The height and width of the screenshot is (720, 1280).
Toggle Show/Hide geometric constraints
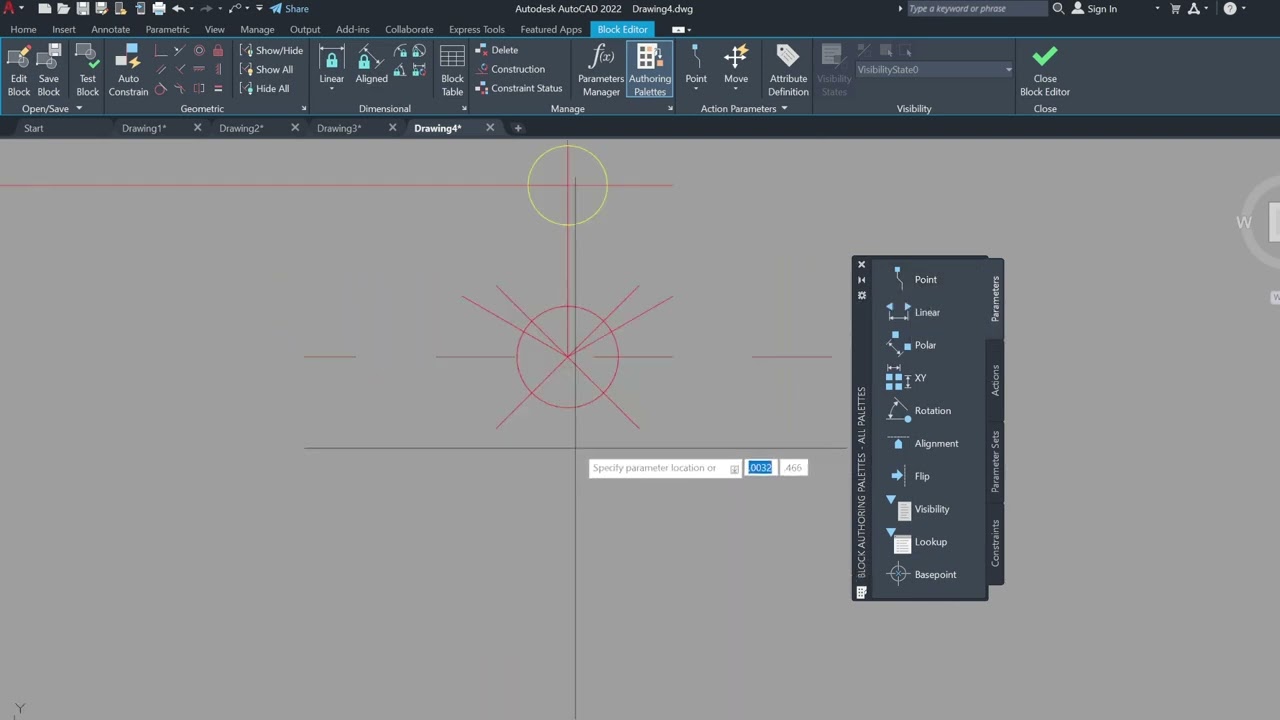click(x=271, y=50)
